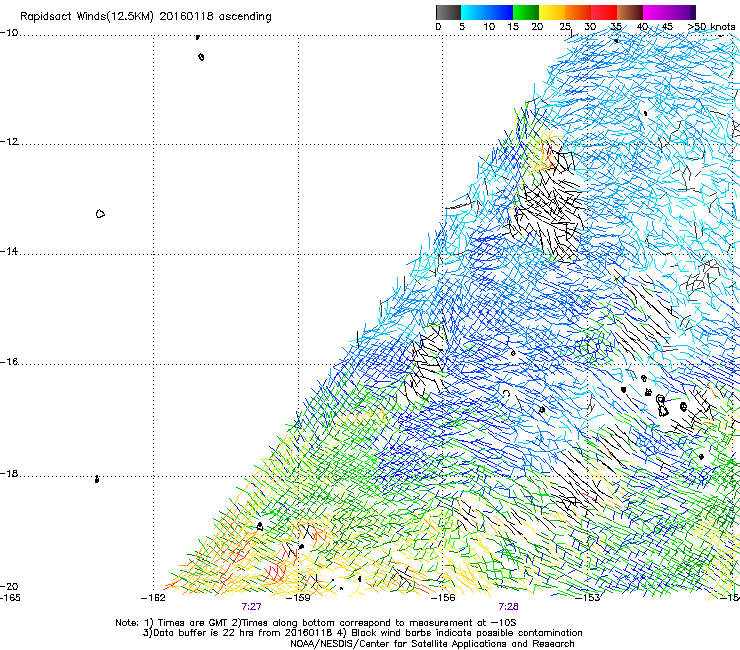Select the '-159' longitude axis label
This screenshot has width=740, height=650.
pyautogui.click(x=298, y=598)
